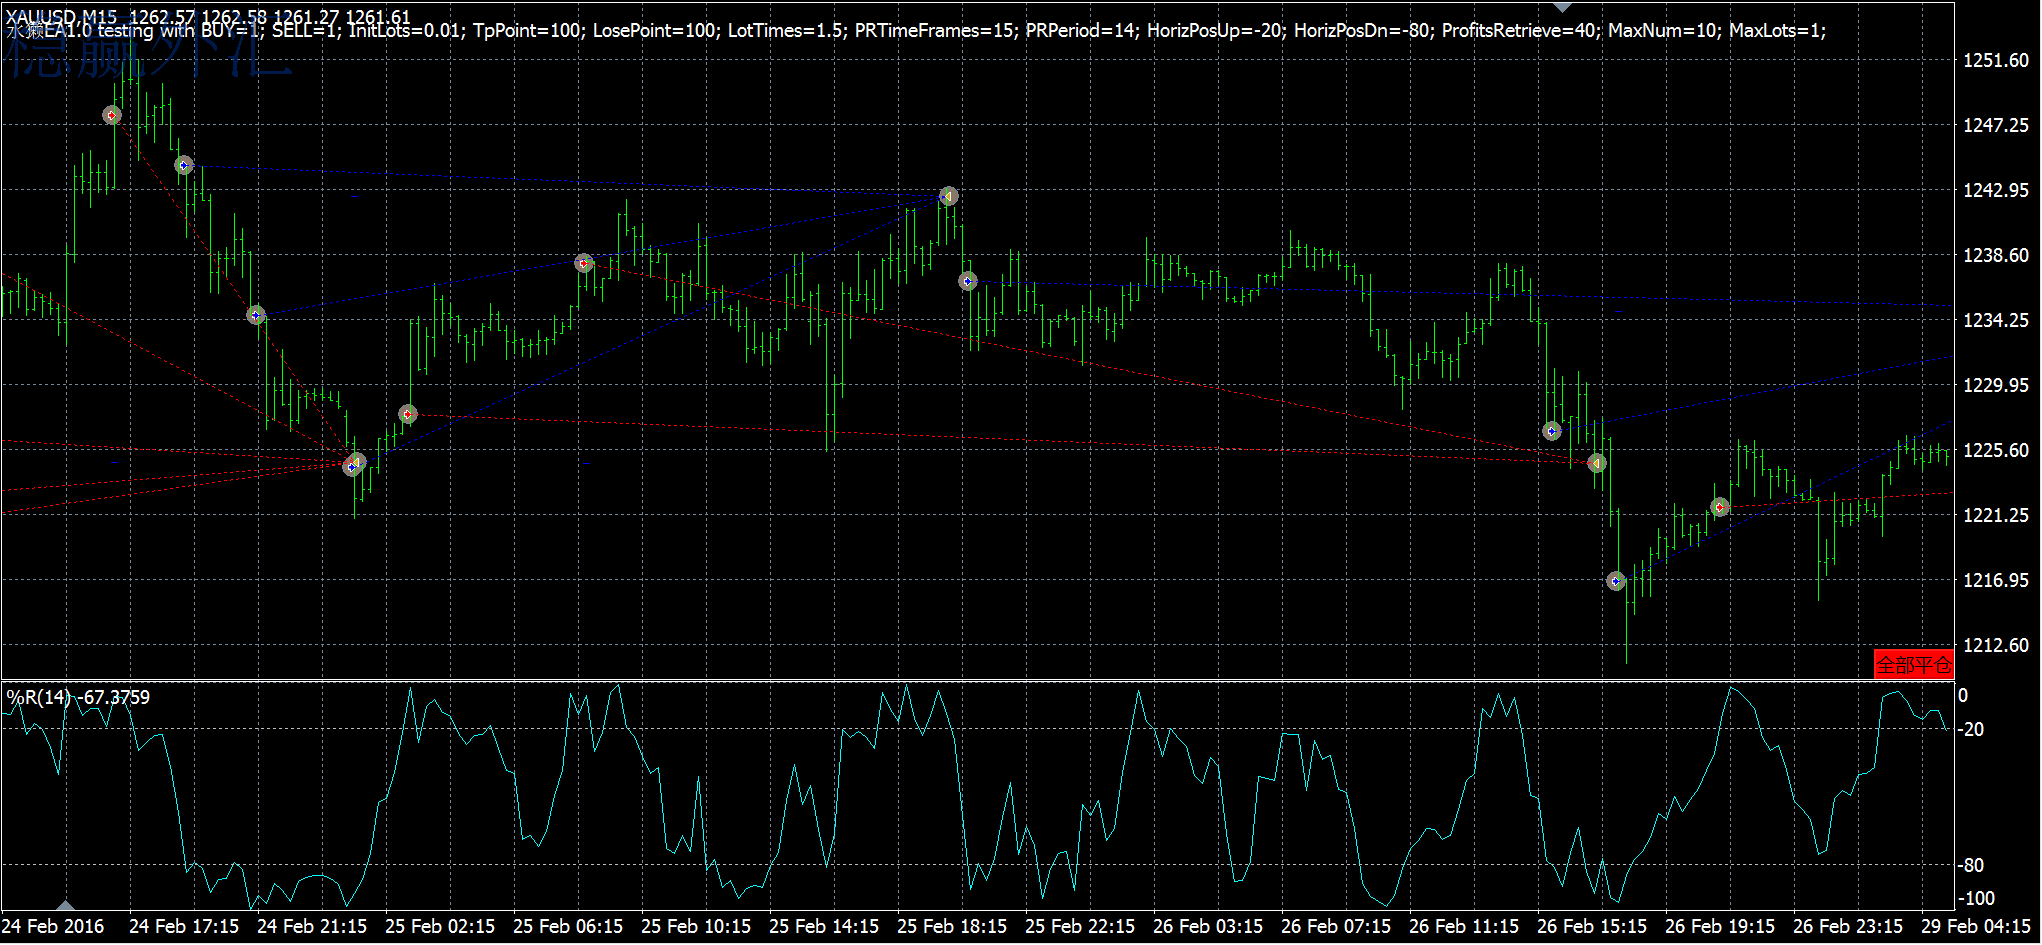Select the blue trade marker at the 1234.25 level
This screenshot has height=945, width=2042.
pyautogui.click(x=256, y=315)
